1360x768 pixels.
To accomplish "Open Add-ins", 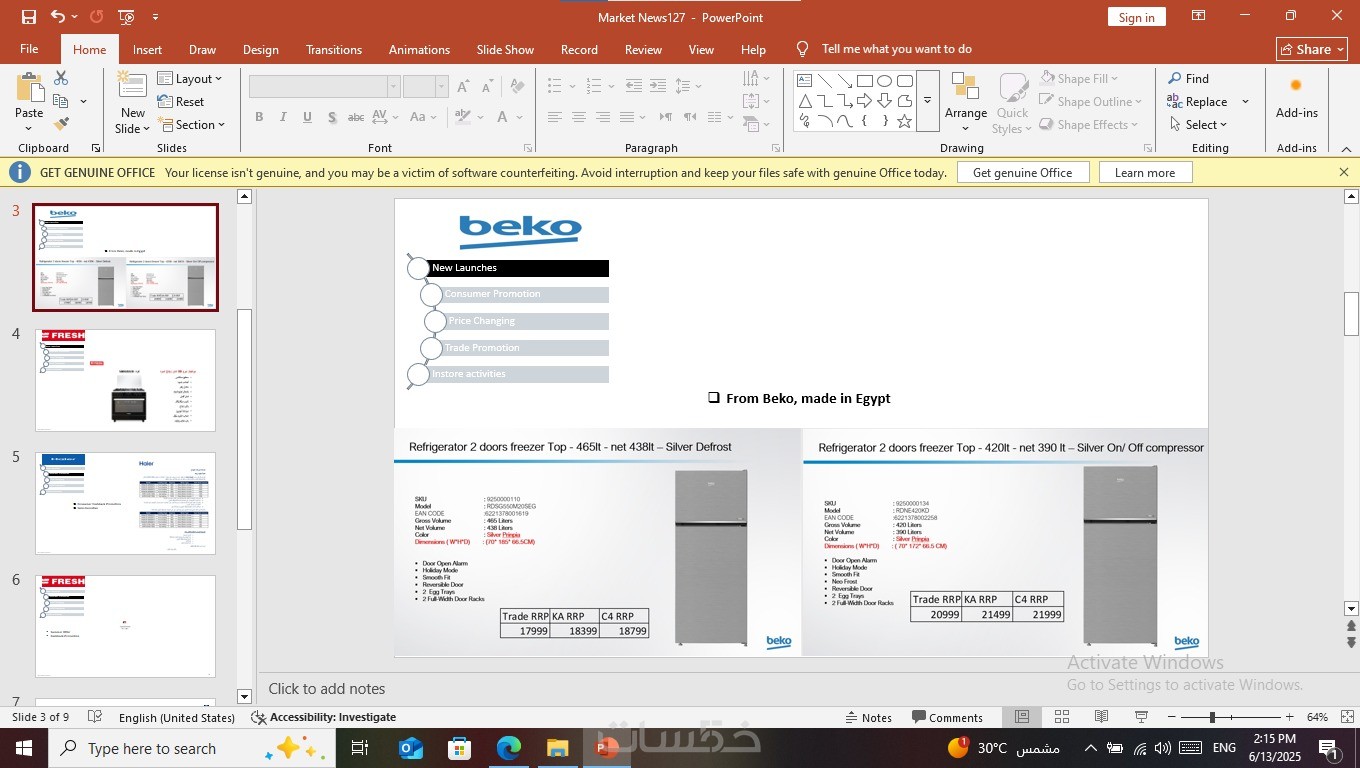I will (1296, 98).
